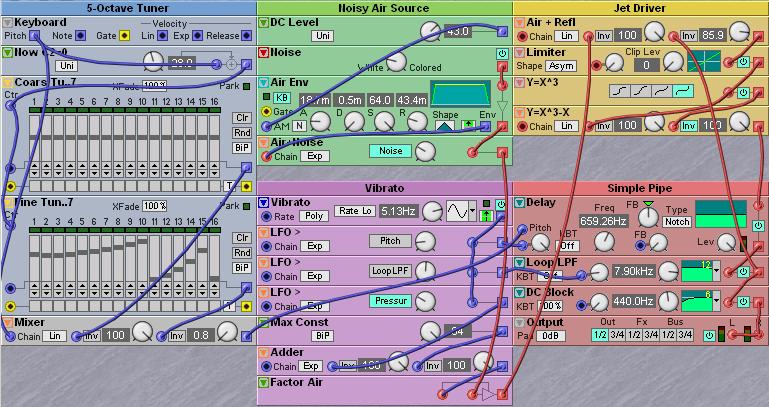Click the Asym shape button in Limiter
Image resolution: width=769 pixels, height=407 pixels.
pos(561,66)
